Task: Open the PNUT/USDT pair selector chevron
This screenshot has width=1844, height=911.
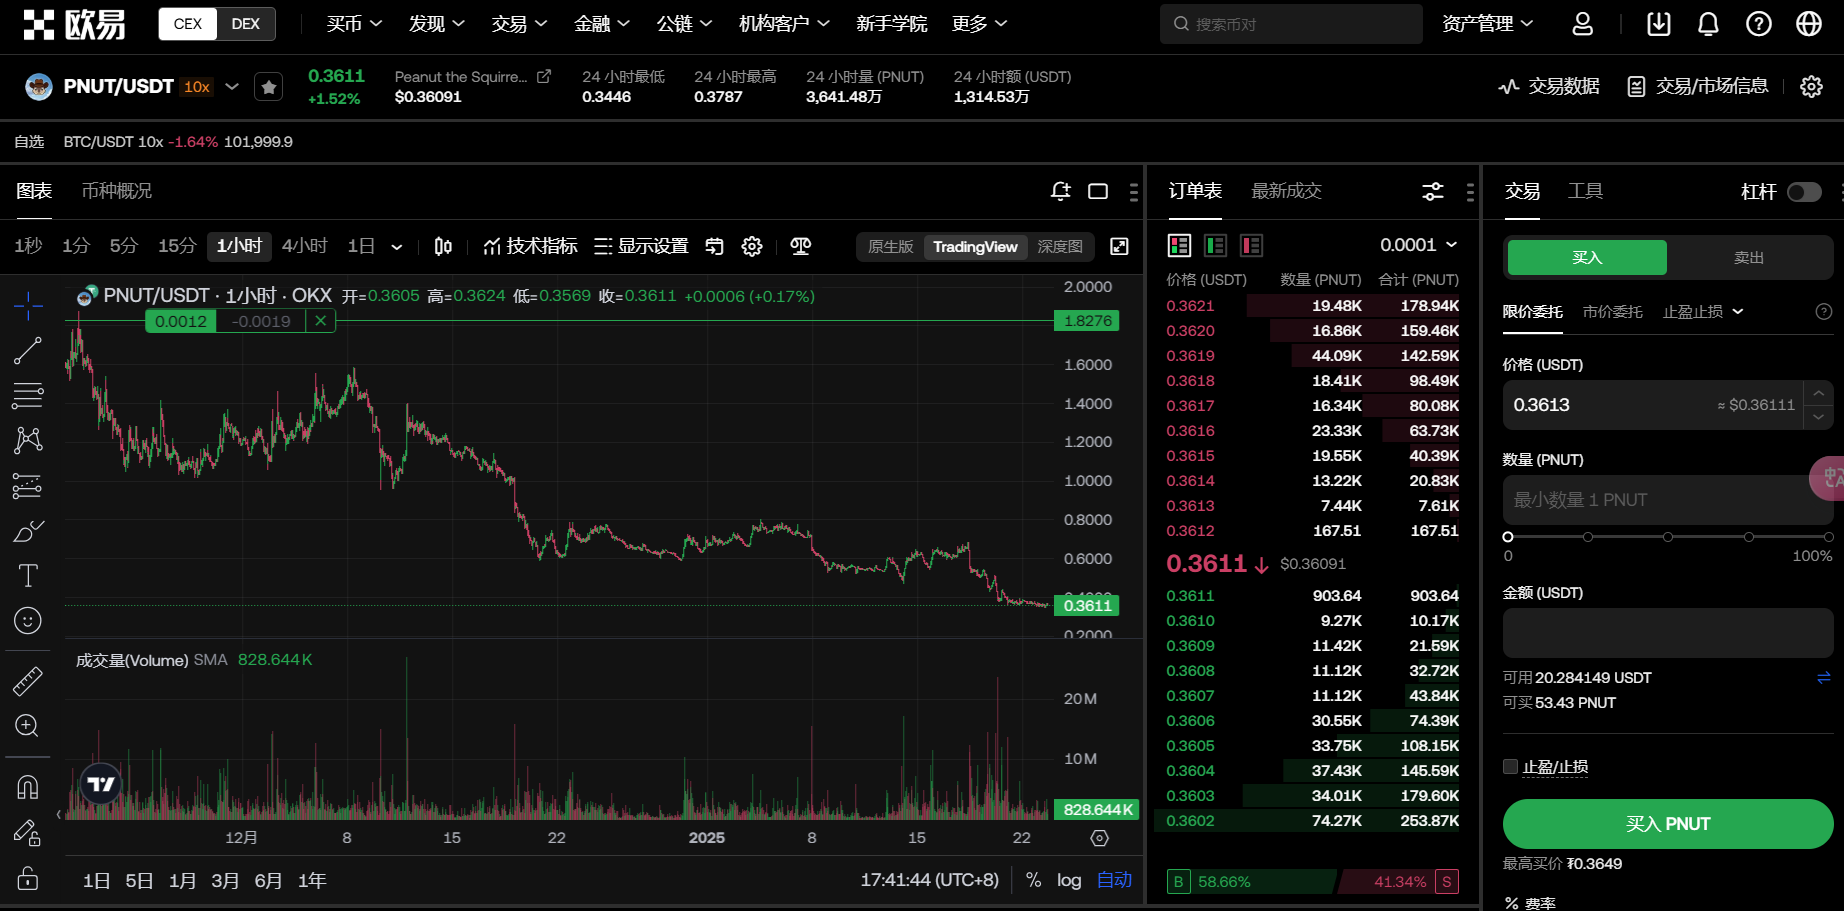Action: click(232, 87)
